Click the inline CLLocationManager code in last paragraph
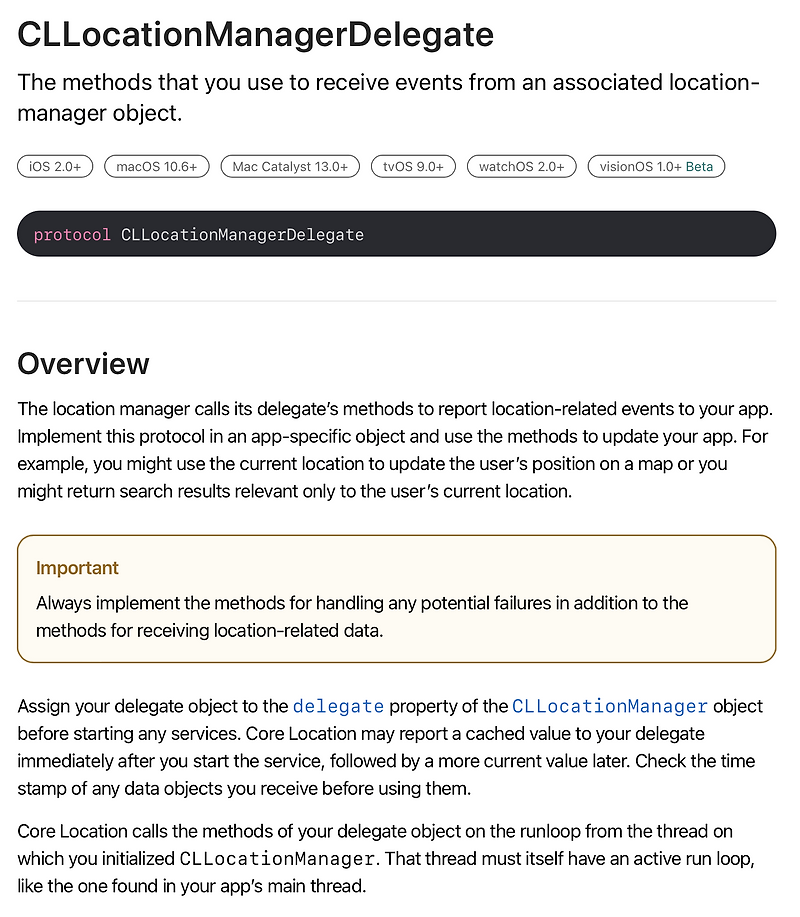 (277, 859)
